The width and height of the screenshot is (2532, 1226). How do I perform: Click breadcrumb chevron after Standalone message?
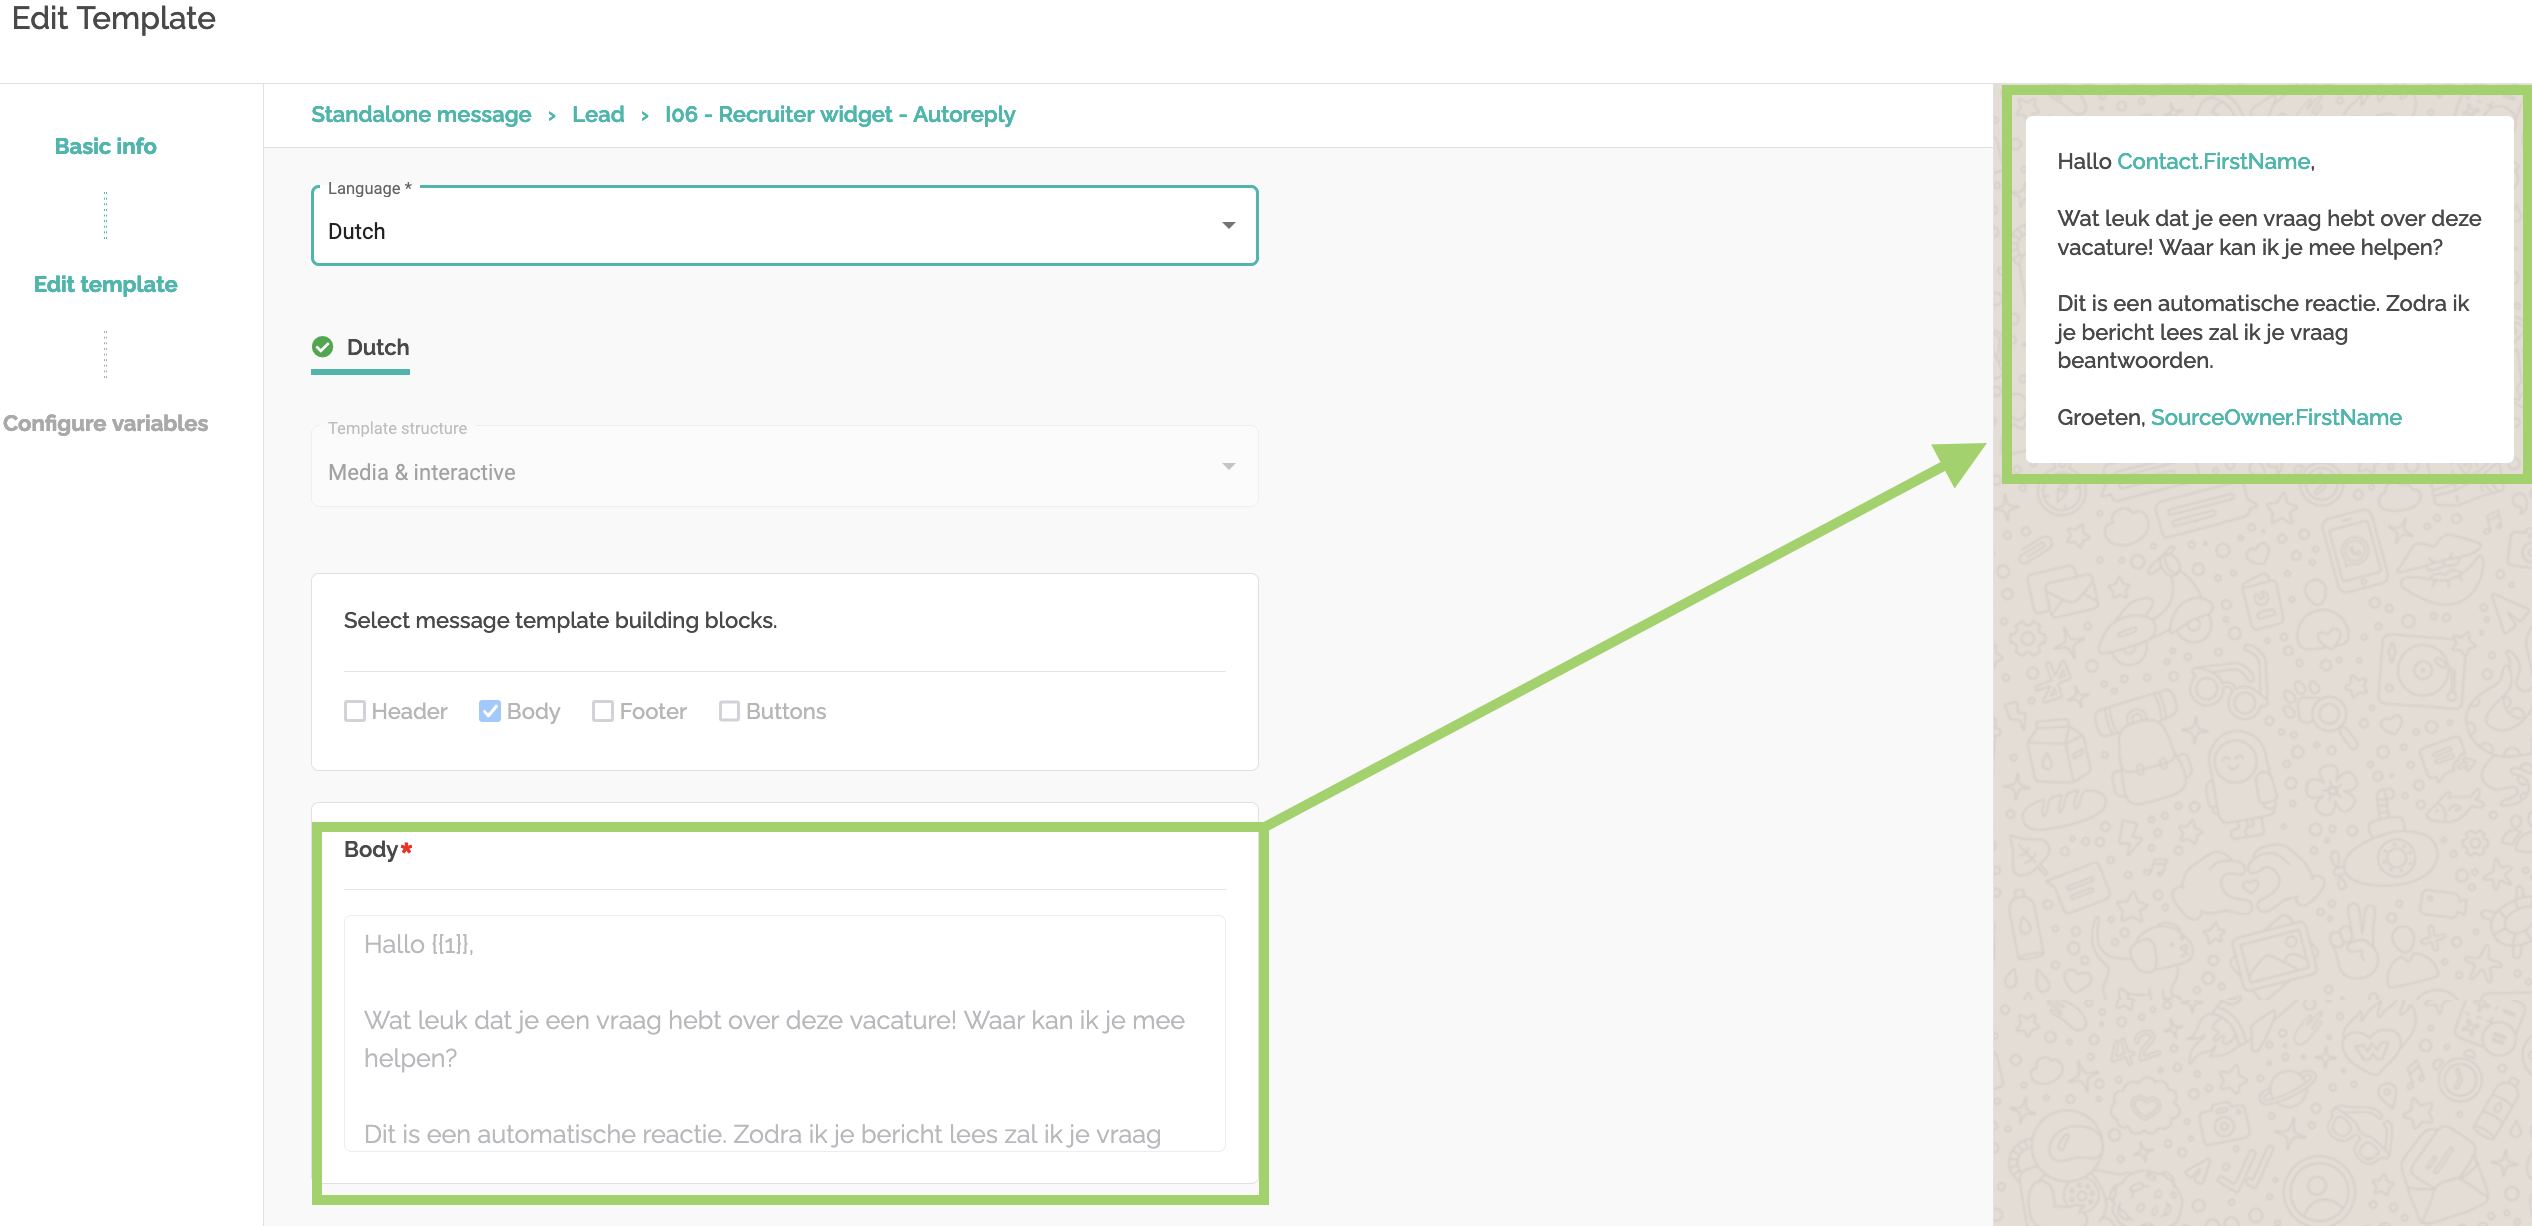[x=551, y=116]
